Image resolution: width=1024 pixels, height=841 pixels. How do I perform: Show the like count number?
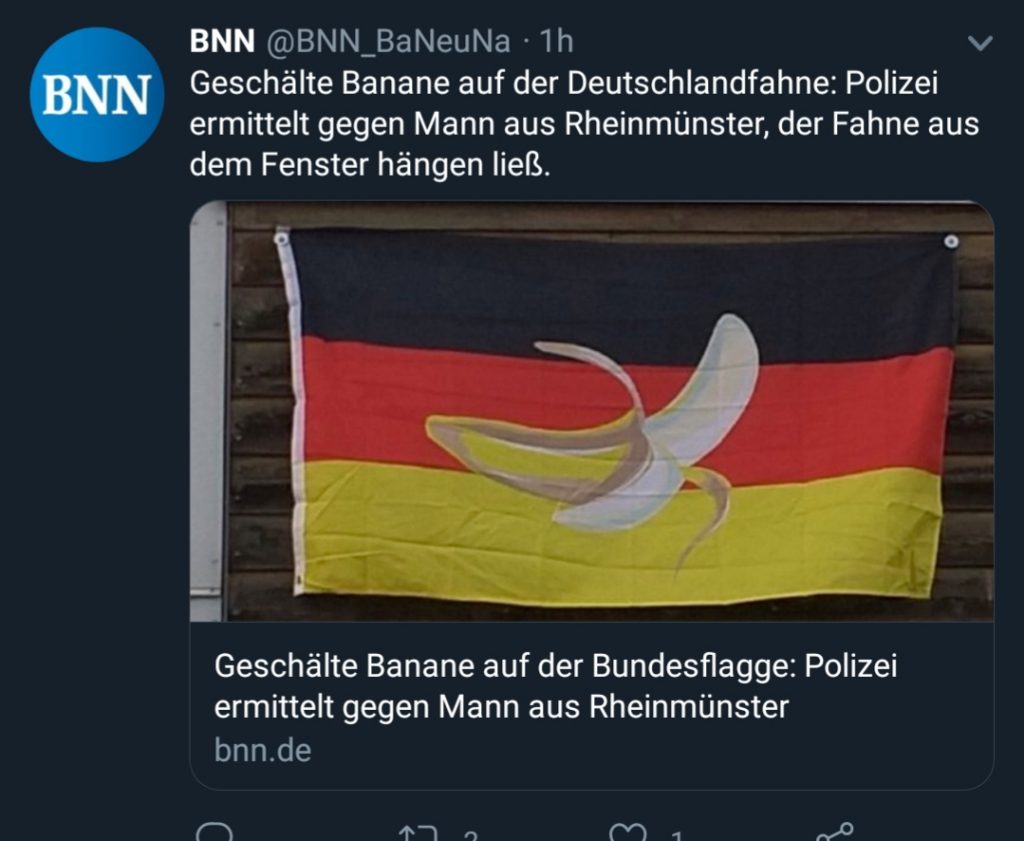(x=677, y=835)
